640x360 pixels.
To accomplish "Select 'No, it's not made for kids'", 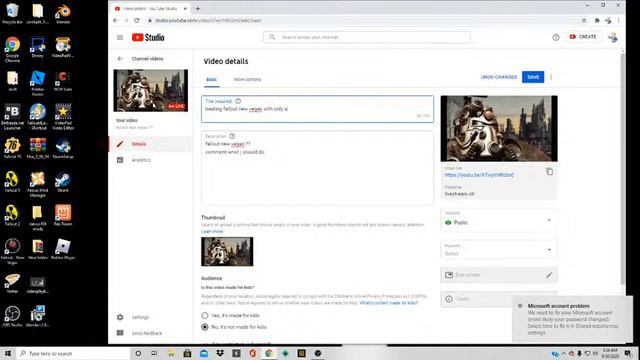I will pyautogui.click(x=205, y=327).
